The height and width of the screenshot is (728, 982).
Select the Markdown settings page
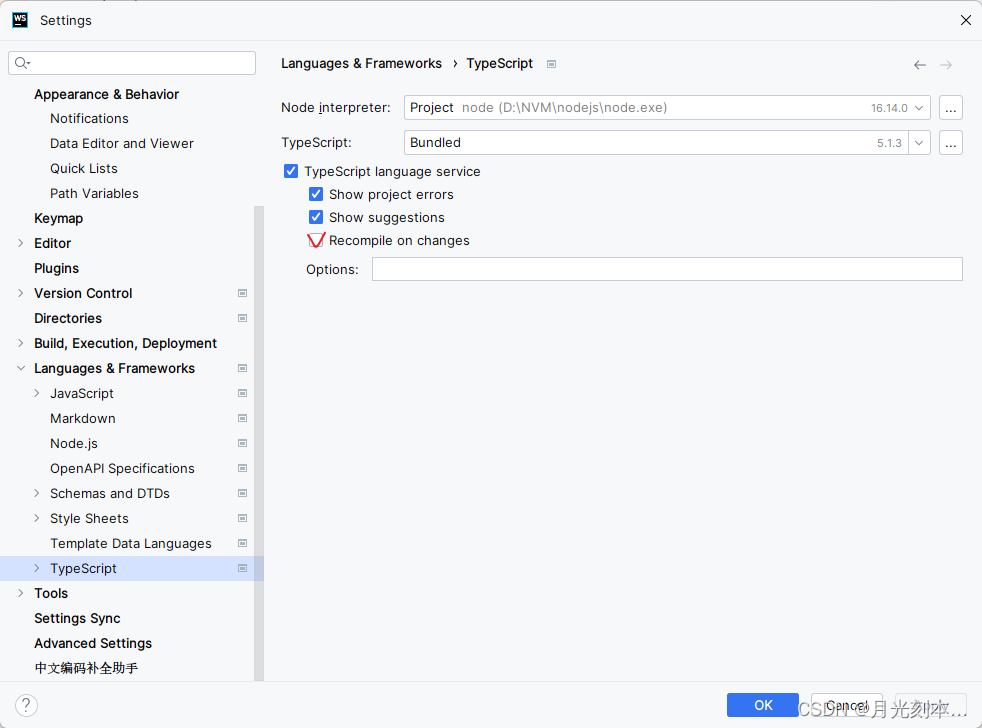(x=83, y=419)
